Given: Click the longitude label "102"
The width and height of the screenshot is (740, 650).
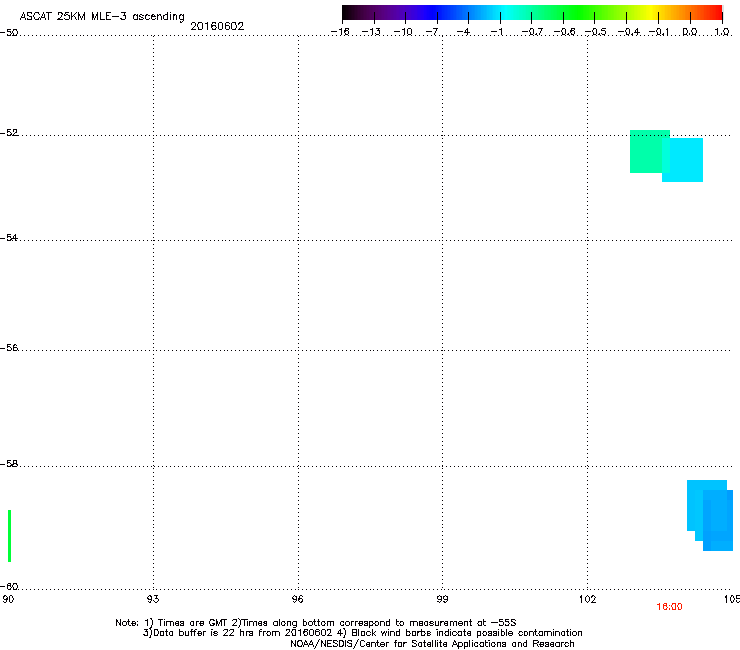Looking at the screenshot, I should click(x=587, y=599).
